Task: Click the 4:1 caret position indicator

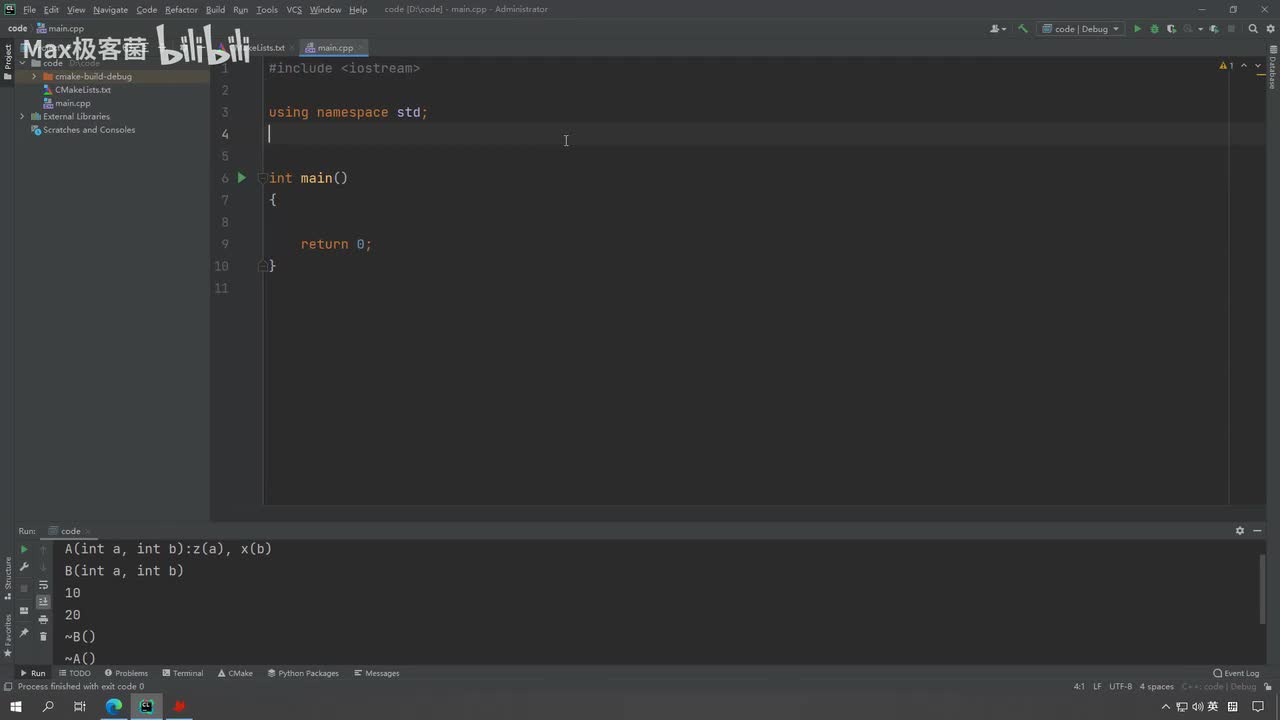Action: (1079, 687)
